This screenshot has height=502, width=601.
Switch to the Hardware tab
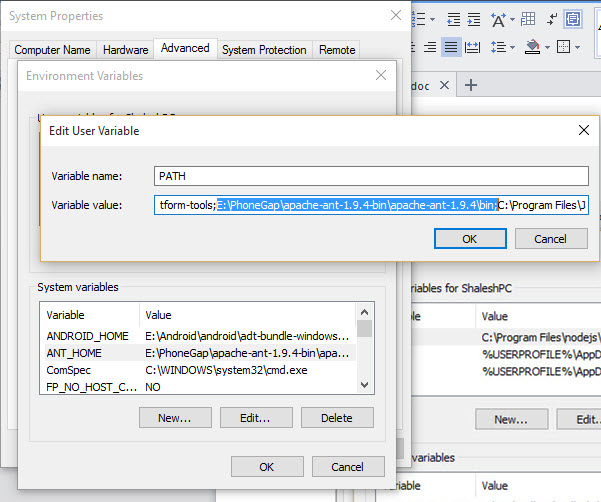point(126,50)
